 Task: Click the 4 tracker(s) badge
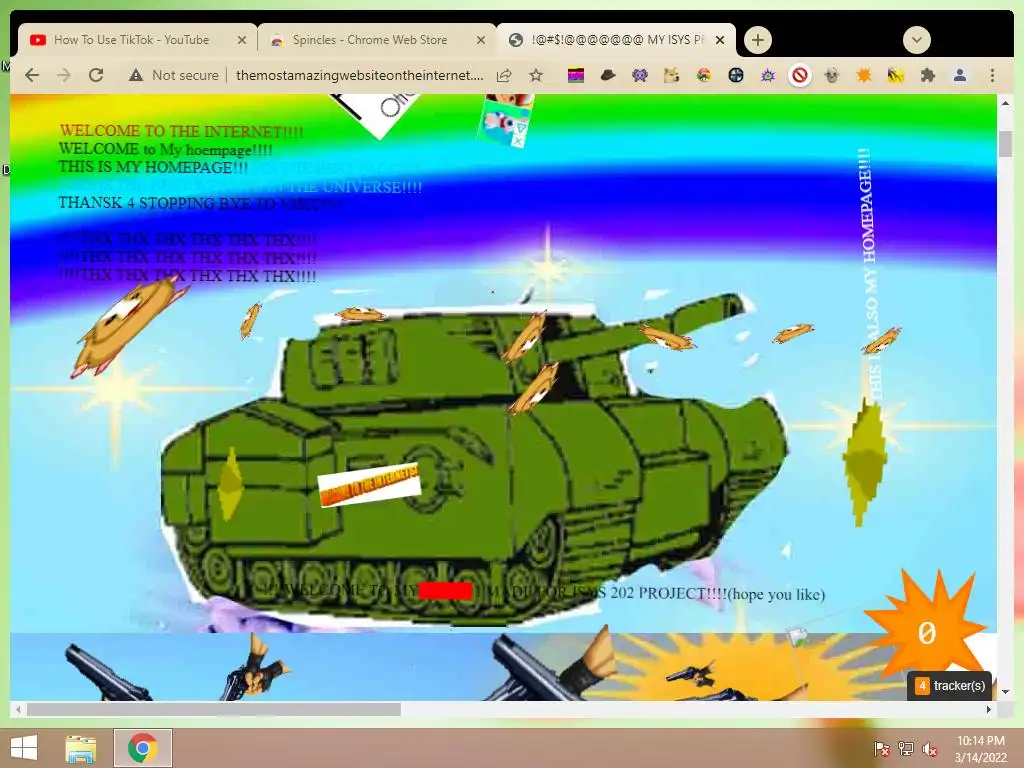pos(950,686)
